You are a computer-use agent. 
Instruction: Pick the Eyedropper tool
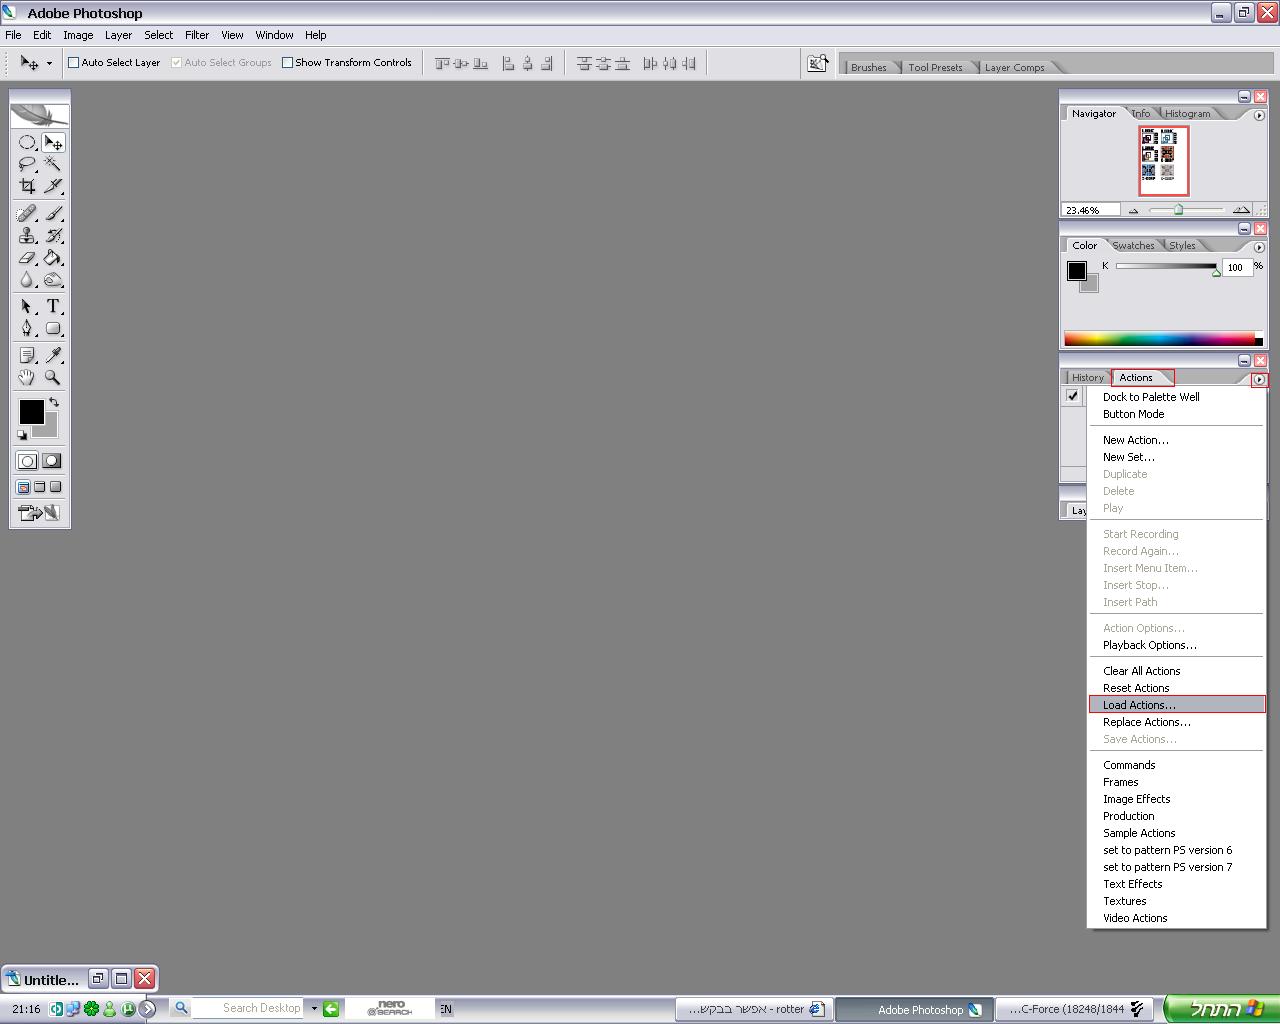point(53,355)
